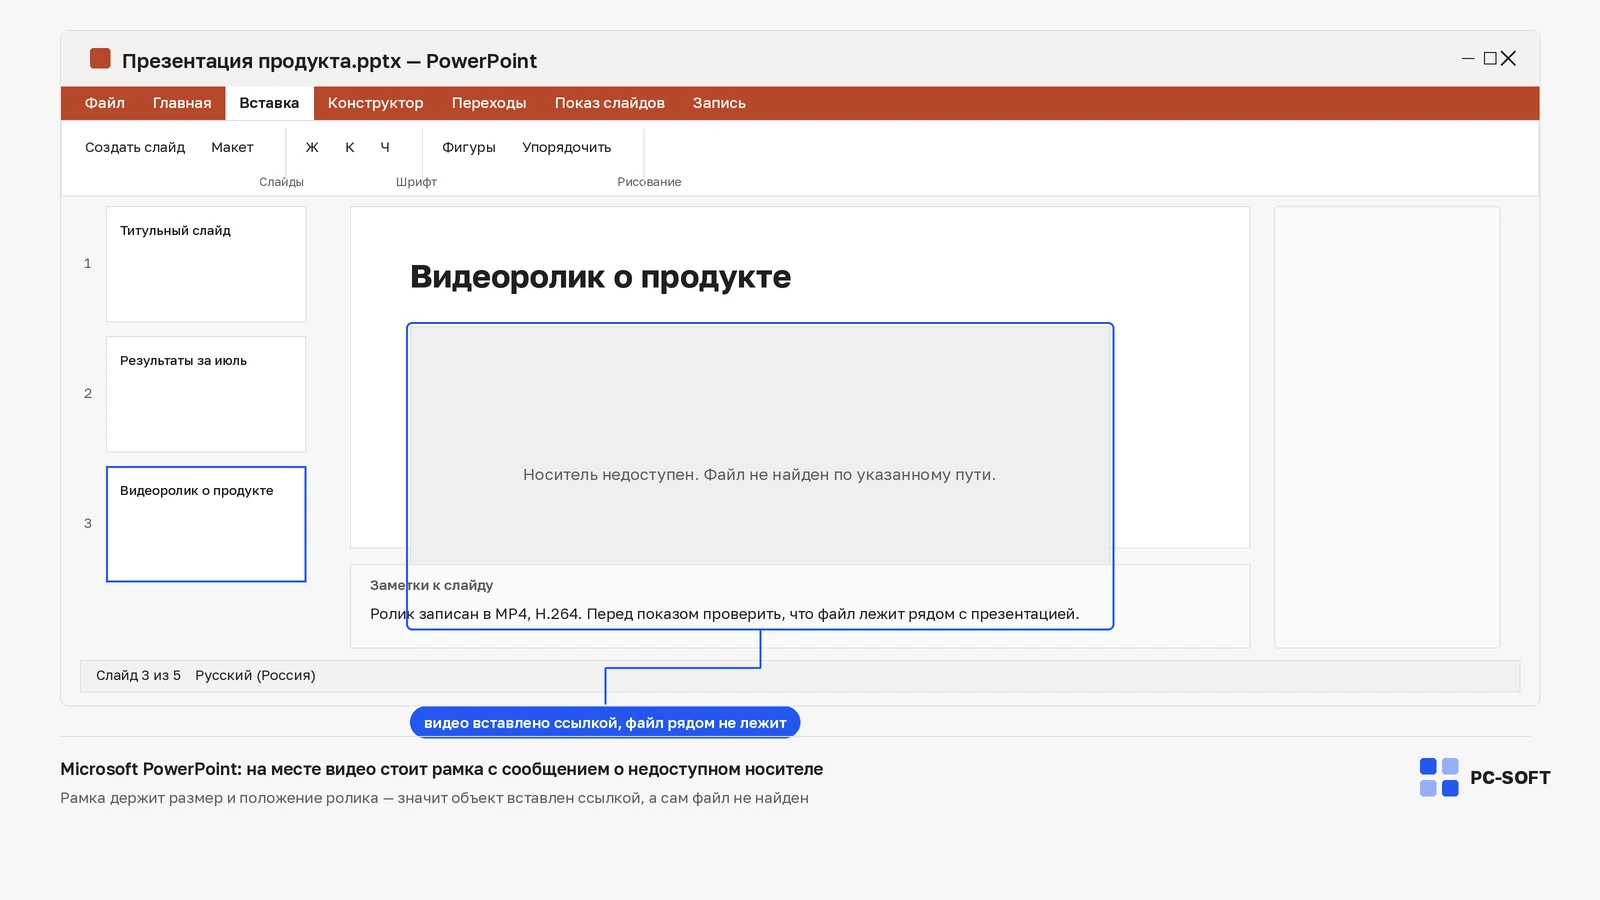Maximize the PowerPoint window

[1490, 59]
